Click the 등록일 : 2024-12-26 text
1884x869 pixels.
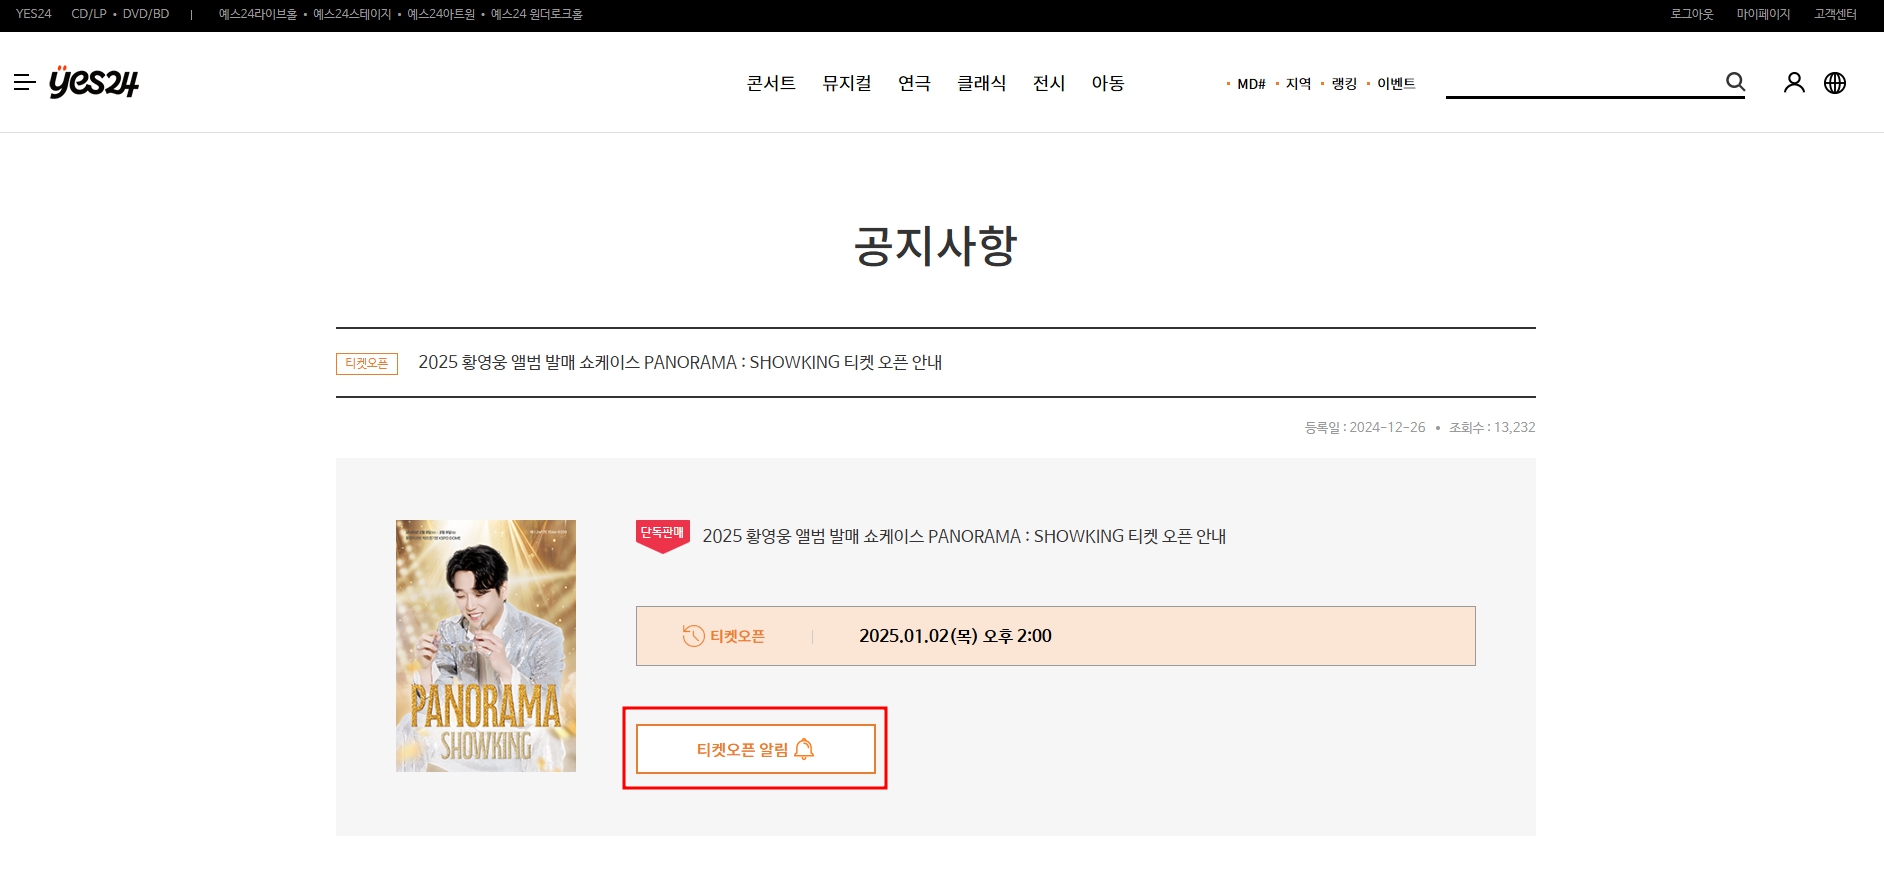[1365, 427]
